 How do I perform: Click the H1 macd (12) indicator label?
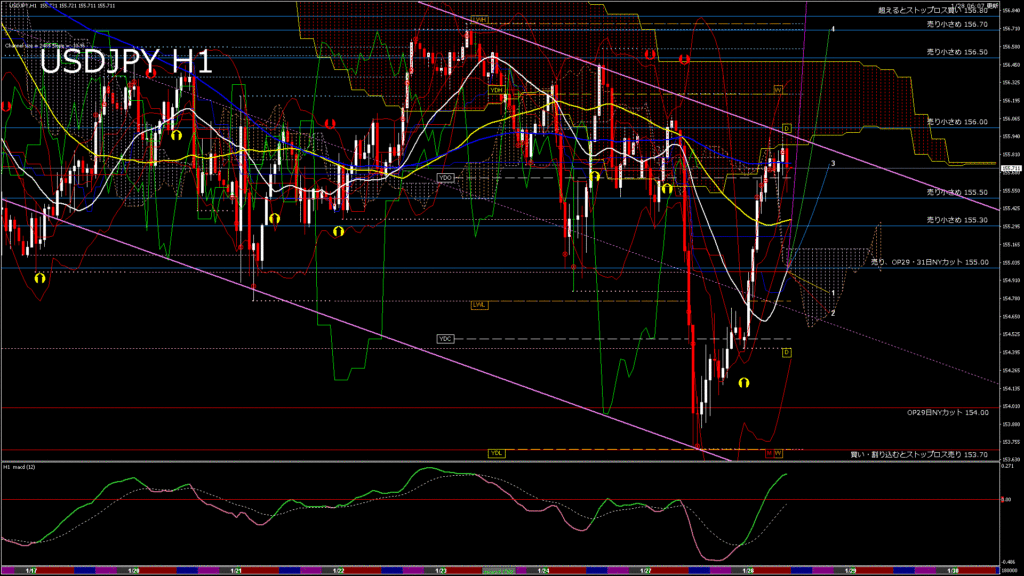22,467
